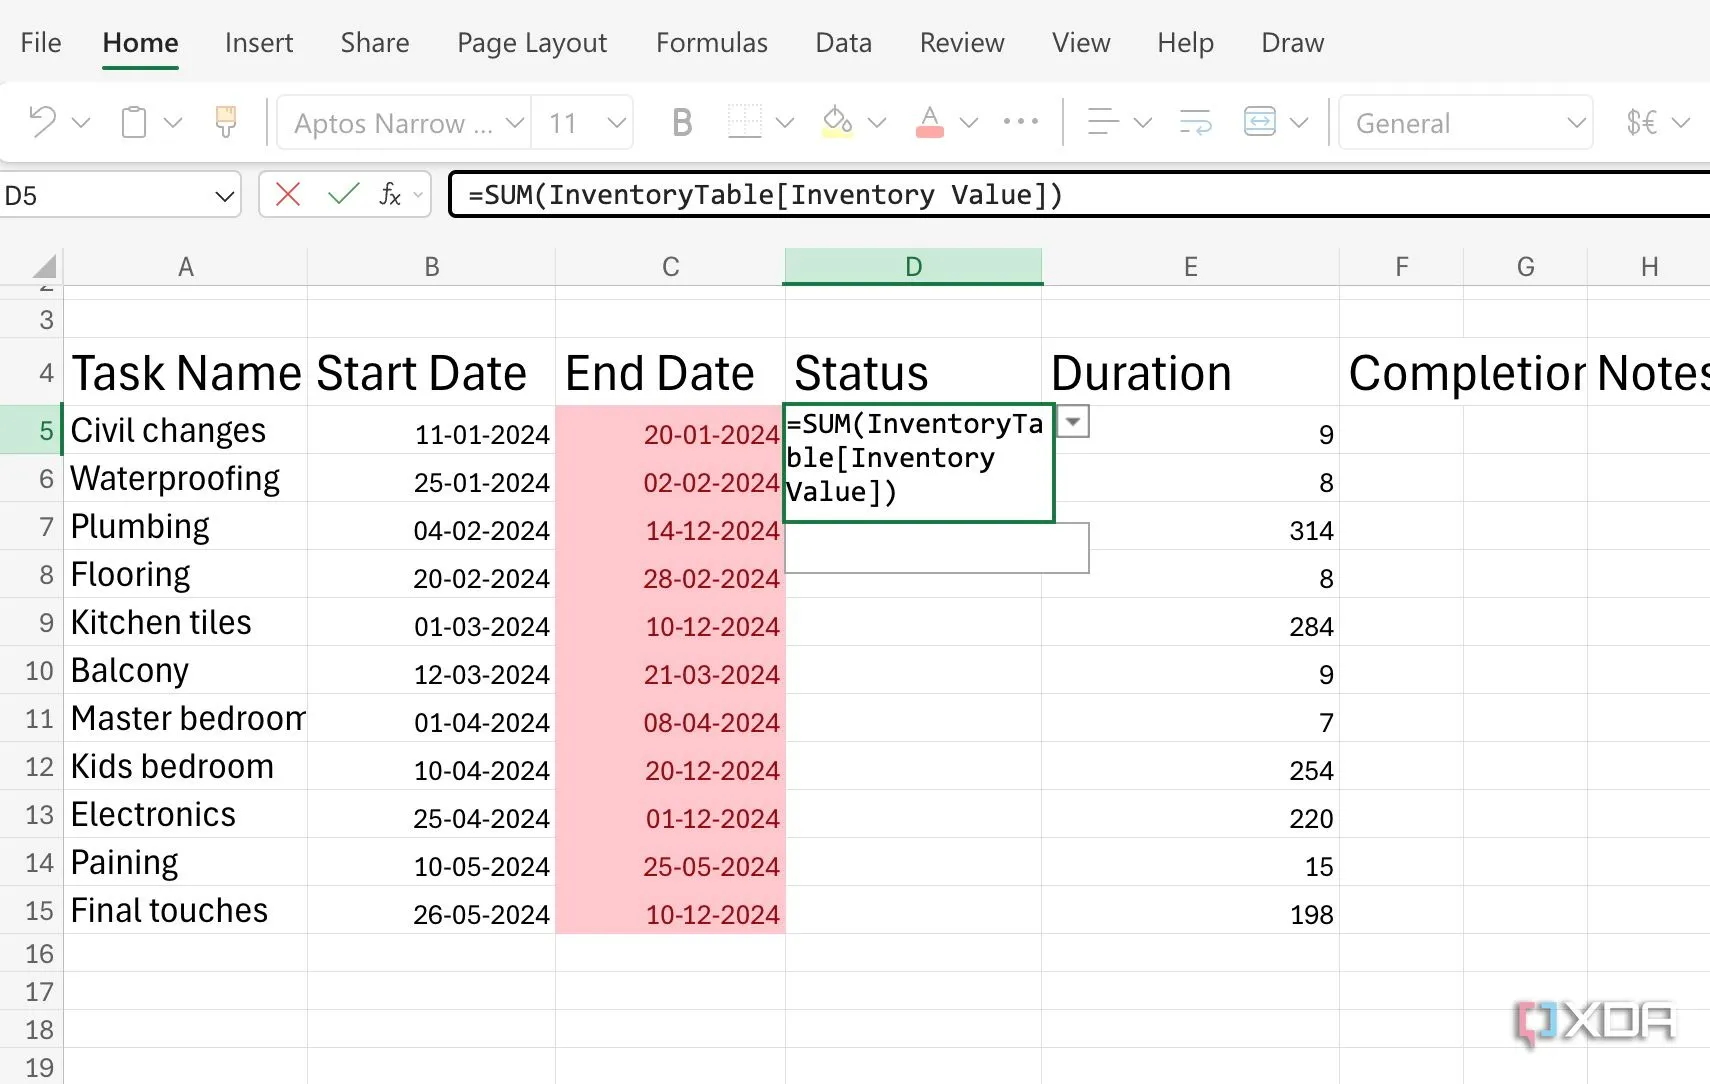The height and width of the screenshot is (1084, 1710).
Task: Show more font options ellipsis
Action: 1021,121
